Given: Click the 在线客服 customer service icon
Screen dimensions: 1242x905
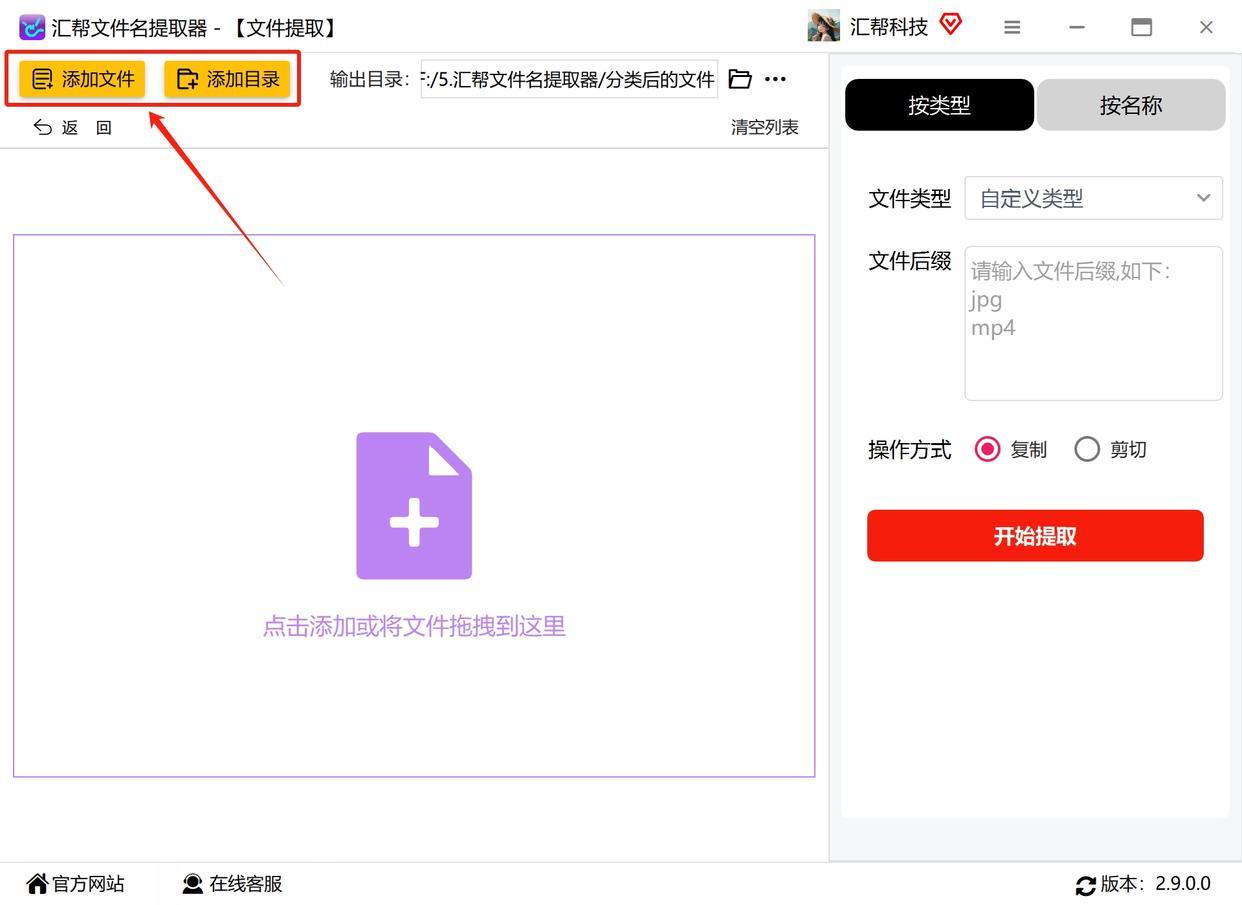Looking at the screenshot, I should pyautogui.click(x=192, y=883).
